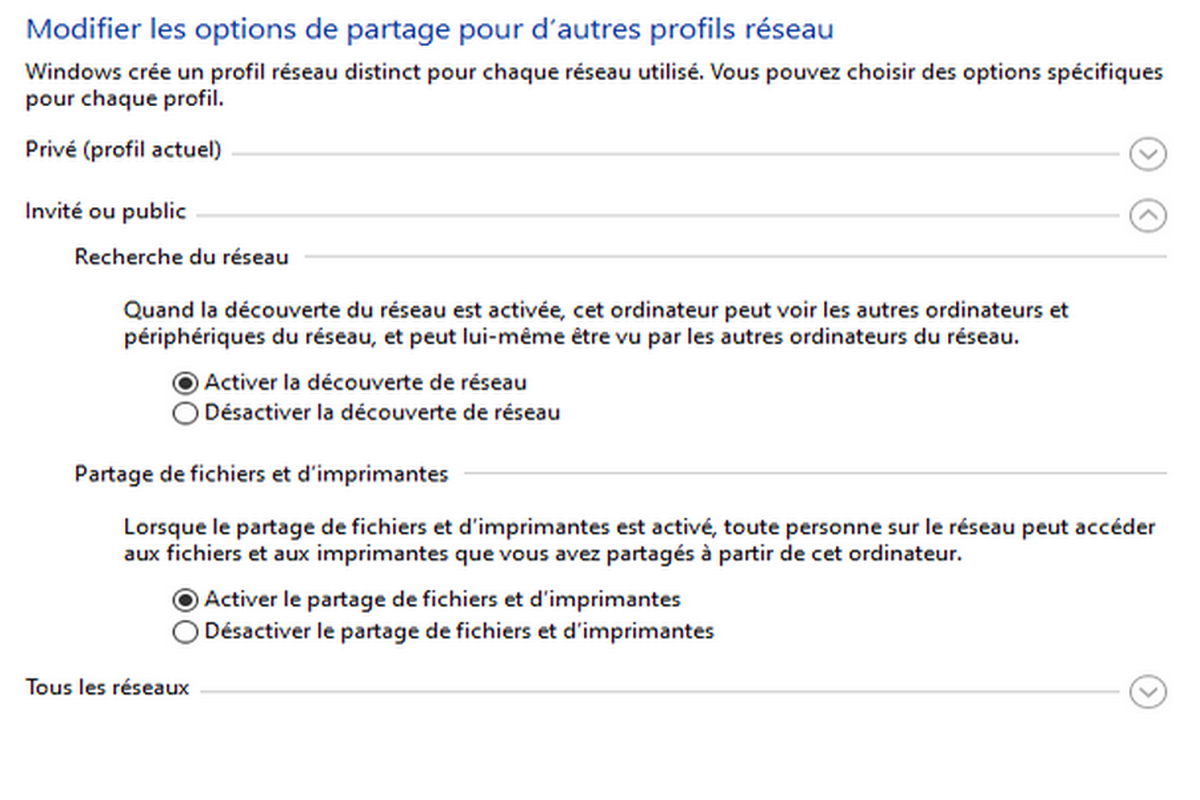Image resolution: width=1200 pixels, height=800 pixels.
Task: Click the "Activer la découverte de réseau" label text
Action: 365,382
